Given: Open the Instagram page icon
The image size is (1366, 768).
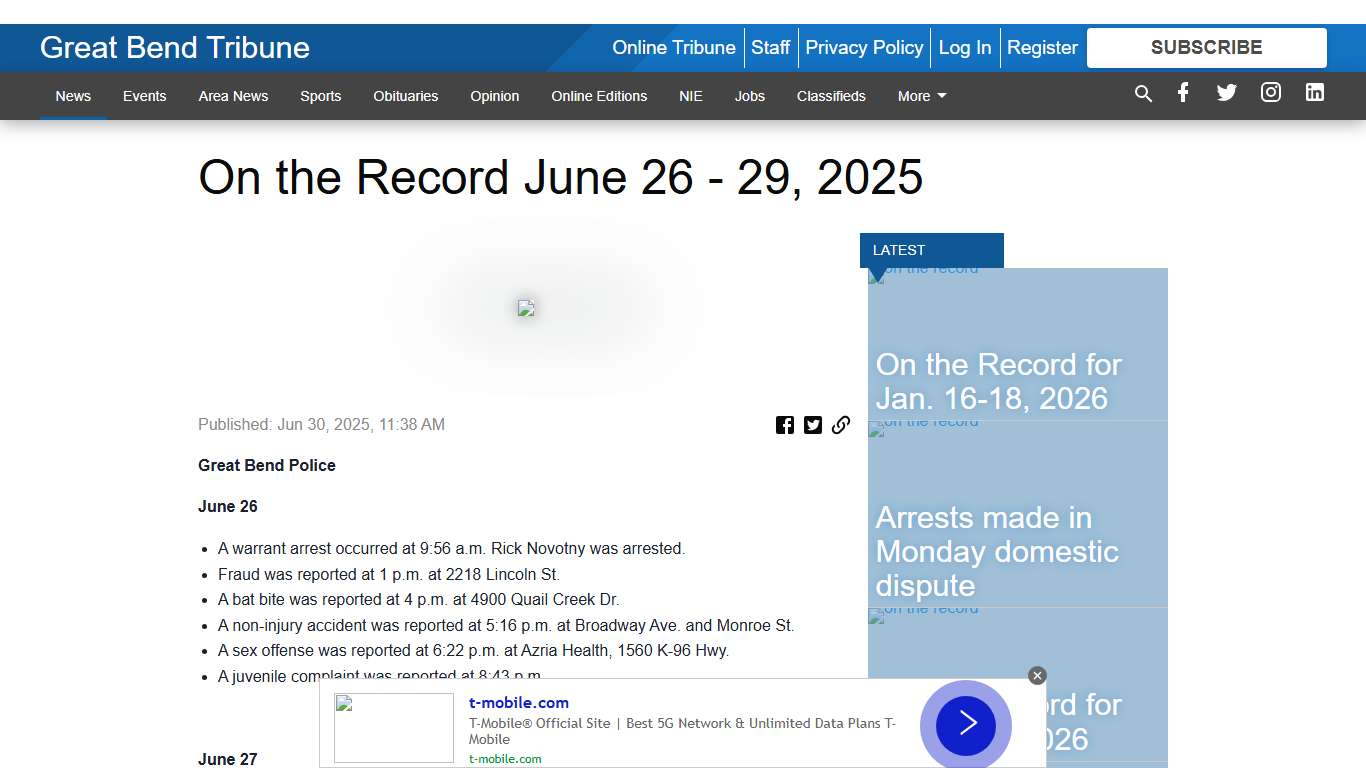Looking at the screenshot, I should tap(1270, 93).
